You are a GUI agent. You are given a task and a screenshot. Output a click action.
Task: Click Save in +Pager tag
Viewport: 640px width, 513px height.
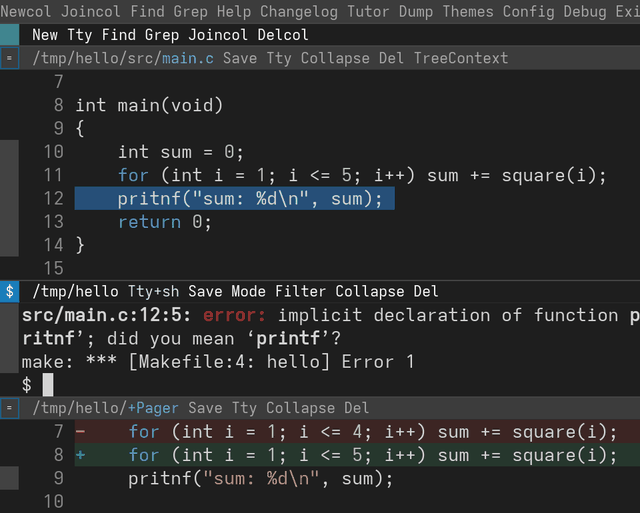pyautogui.click(x=205, y=408)
